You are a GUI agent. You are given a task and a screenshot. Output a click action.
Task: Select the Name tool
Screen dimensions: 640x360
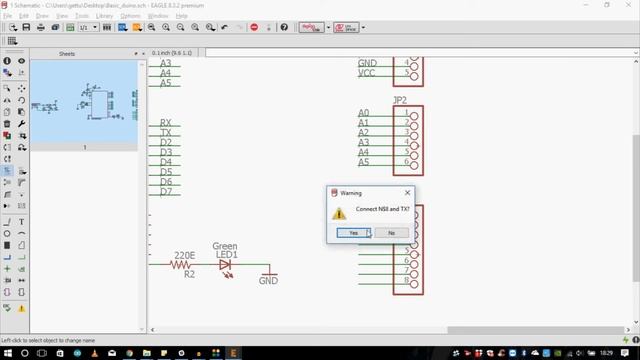(x=7, y=171)
